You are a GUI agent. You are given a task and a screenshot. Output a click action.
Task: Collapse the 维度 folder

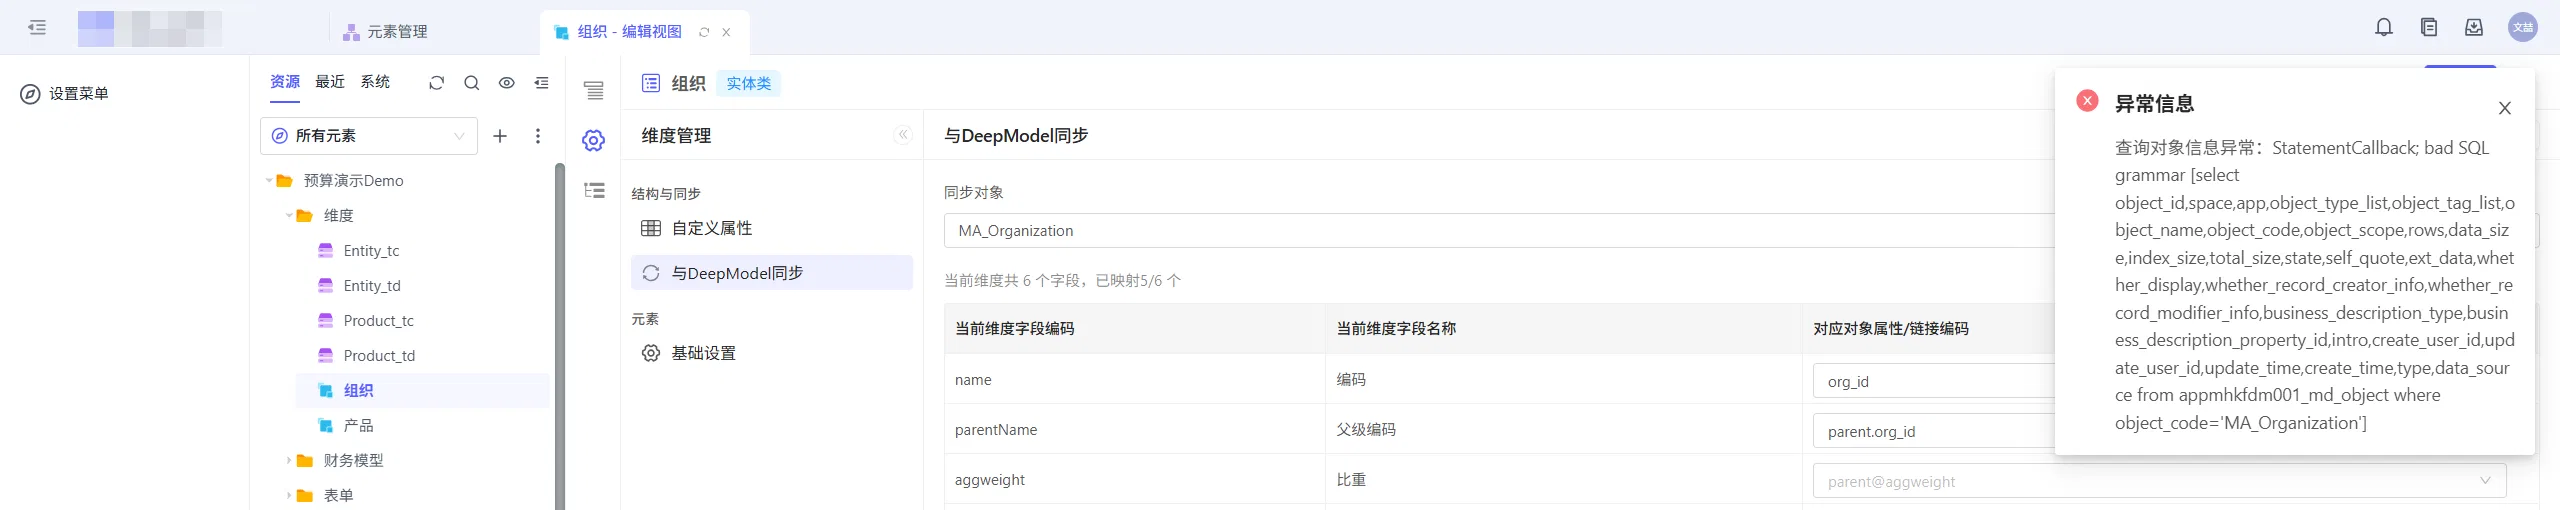[289, 216]
